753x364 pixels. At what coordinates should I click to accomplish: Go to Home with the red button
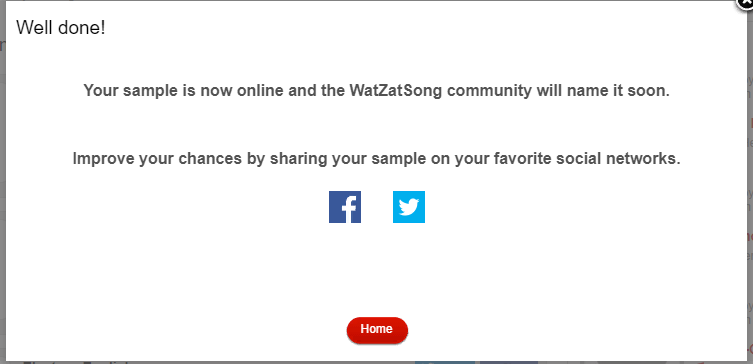click(x=377, y=330)
